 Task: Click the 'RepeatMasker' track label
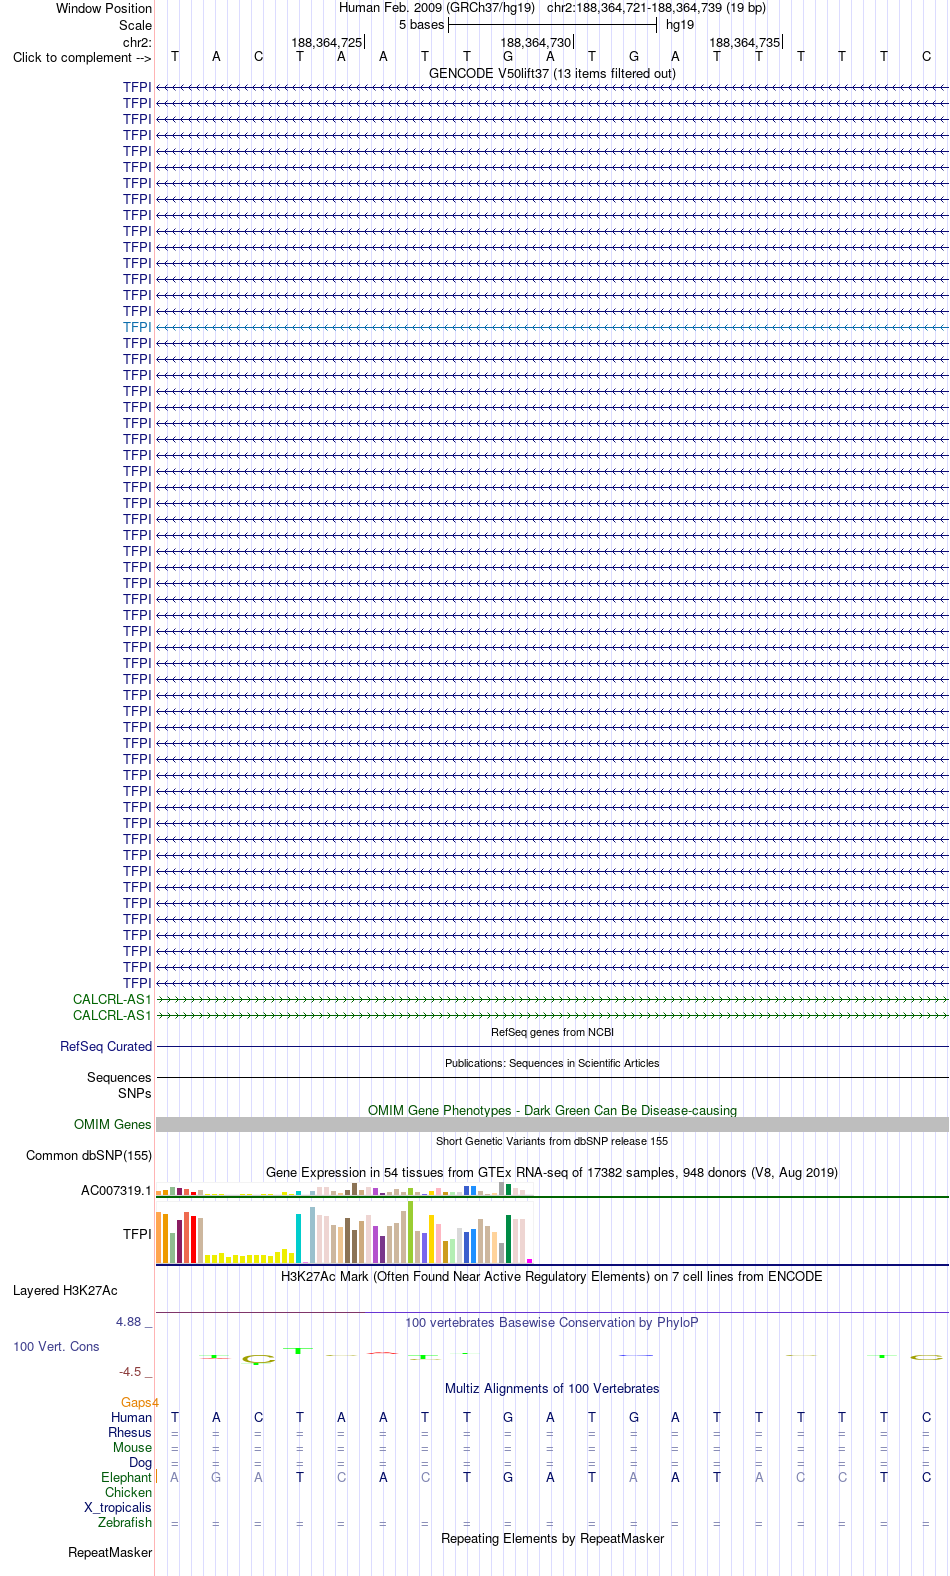click(x=110, y=1552)
